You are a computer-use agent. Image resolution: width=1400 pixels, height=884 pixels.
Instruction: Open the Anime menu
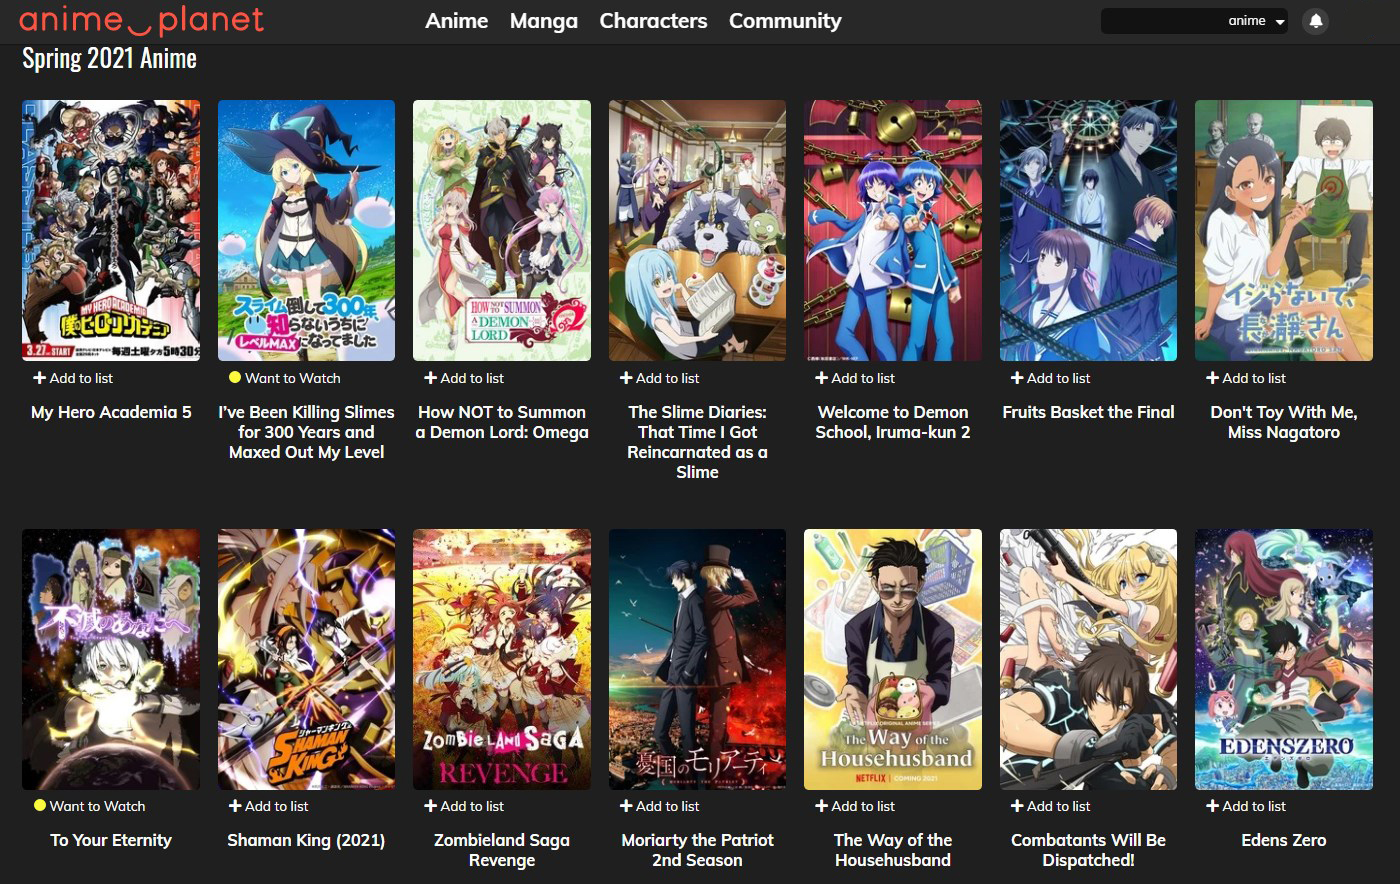(457, 21)
